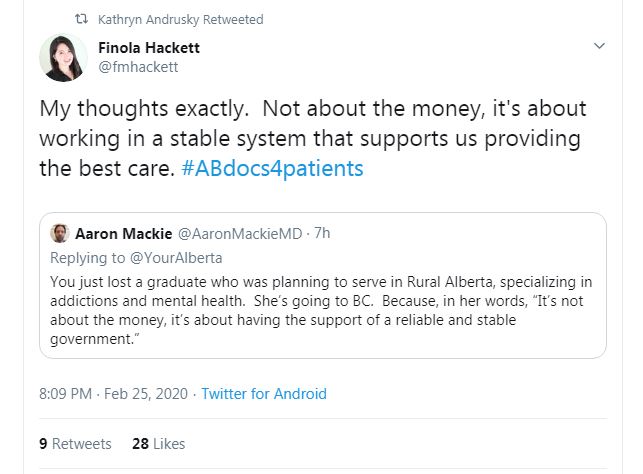Expand the tweet options chevron

click(598, 46)
